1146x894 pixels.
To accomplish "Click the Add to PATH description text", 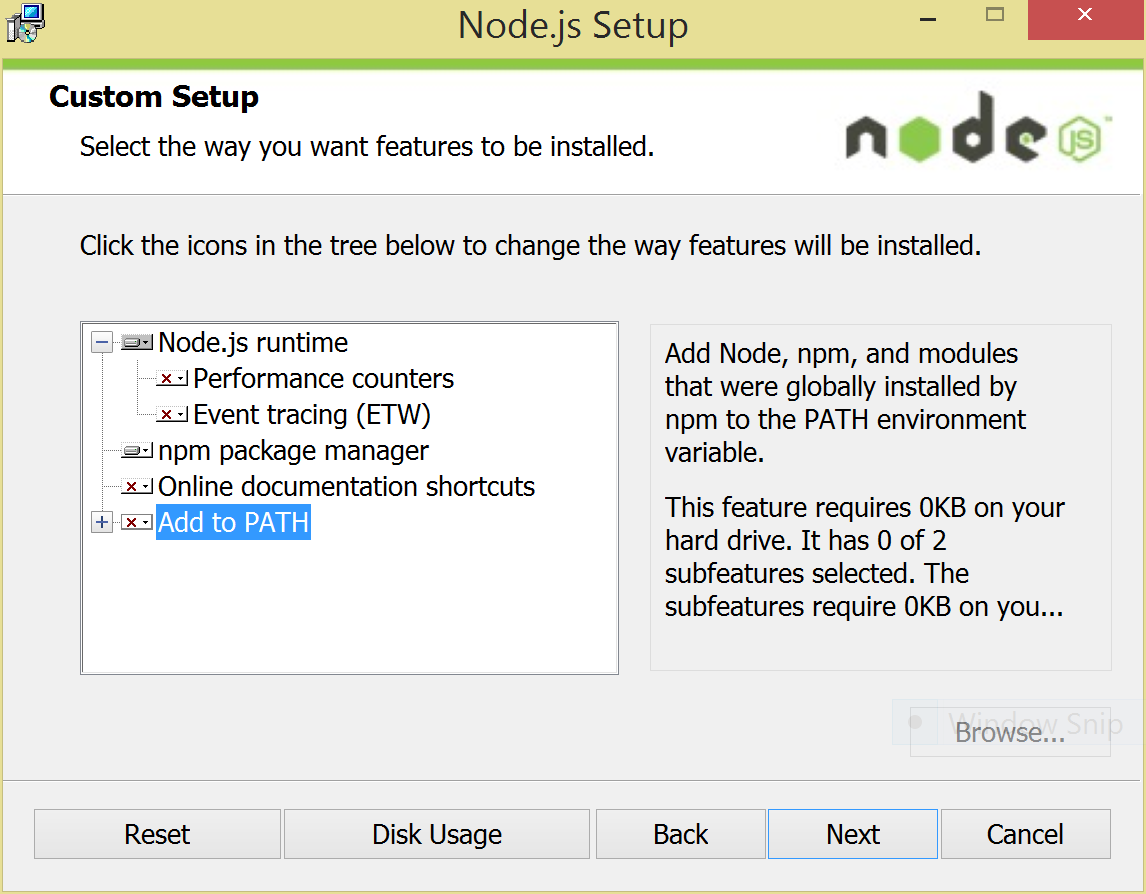I will click(846, 403).
